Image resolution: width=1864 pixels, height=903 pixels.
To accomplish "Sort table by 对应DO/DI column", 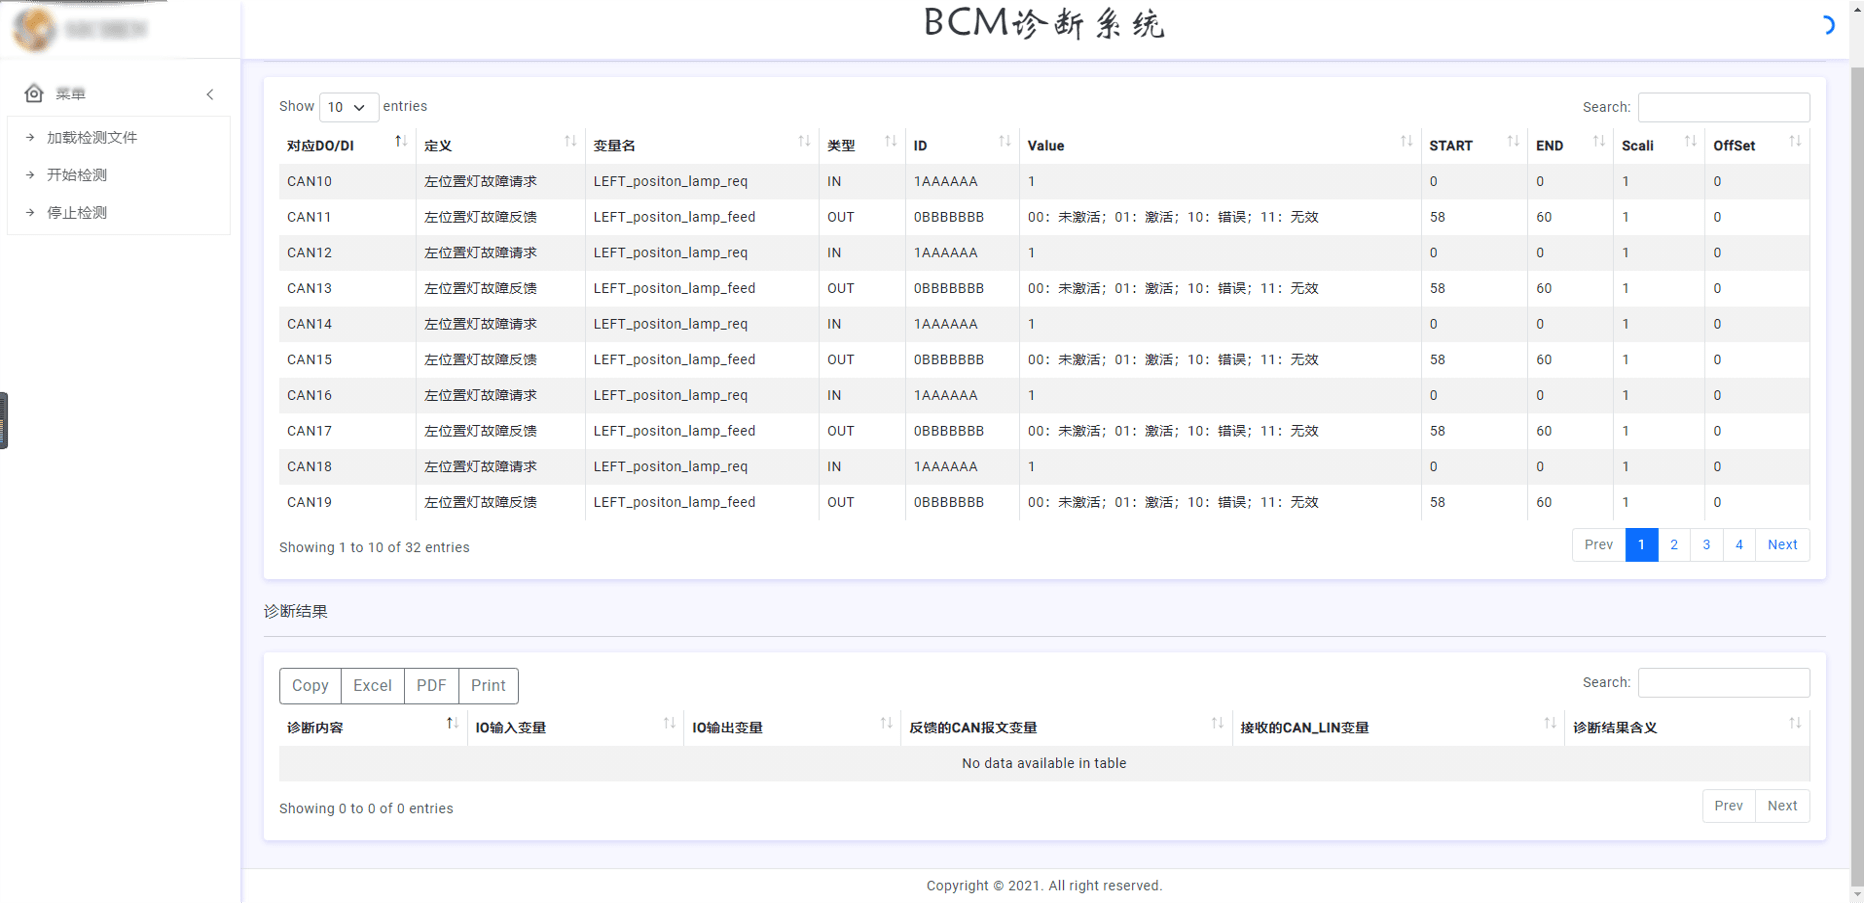I will (x=346, y=145).
